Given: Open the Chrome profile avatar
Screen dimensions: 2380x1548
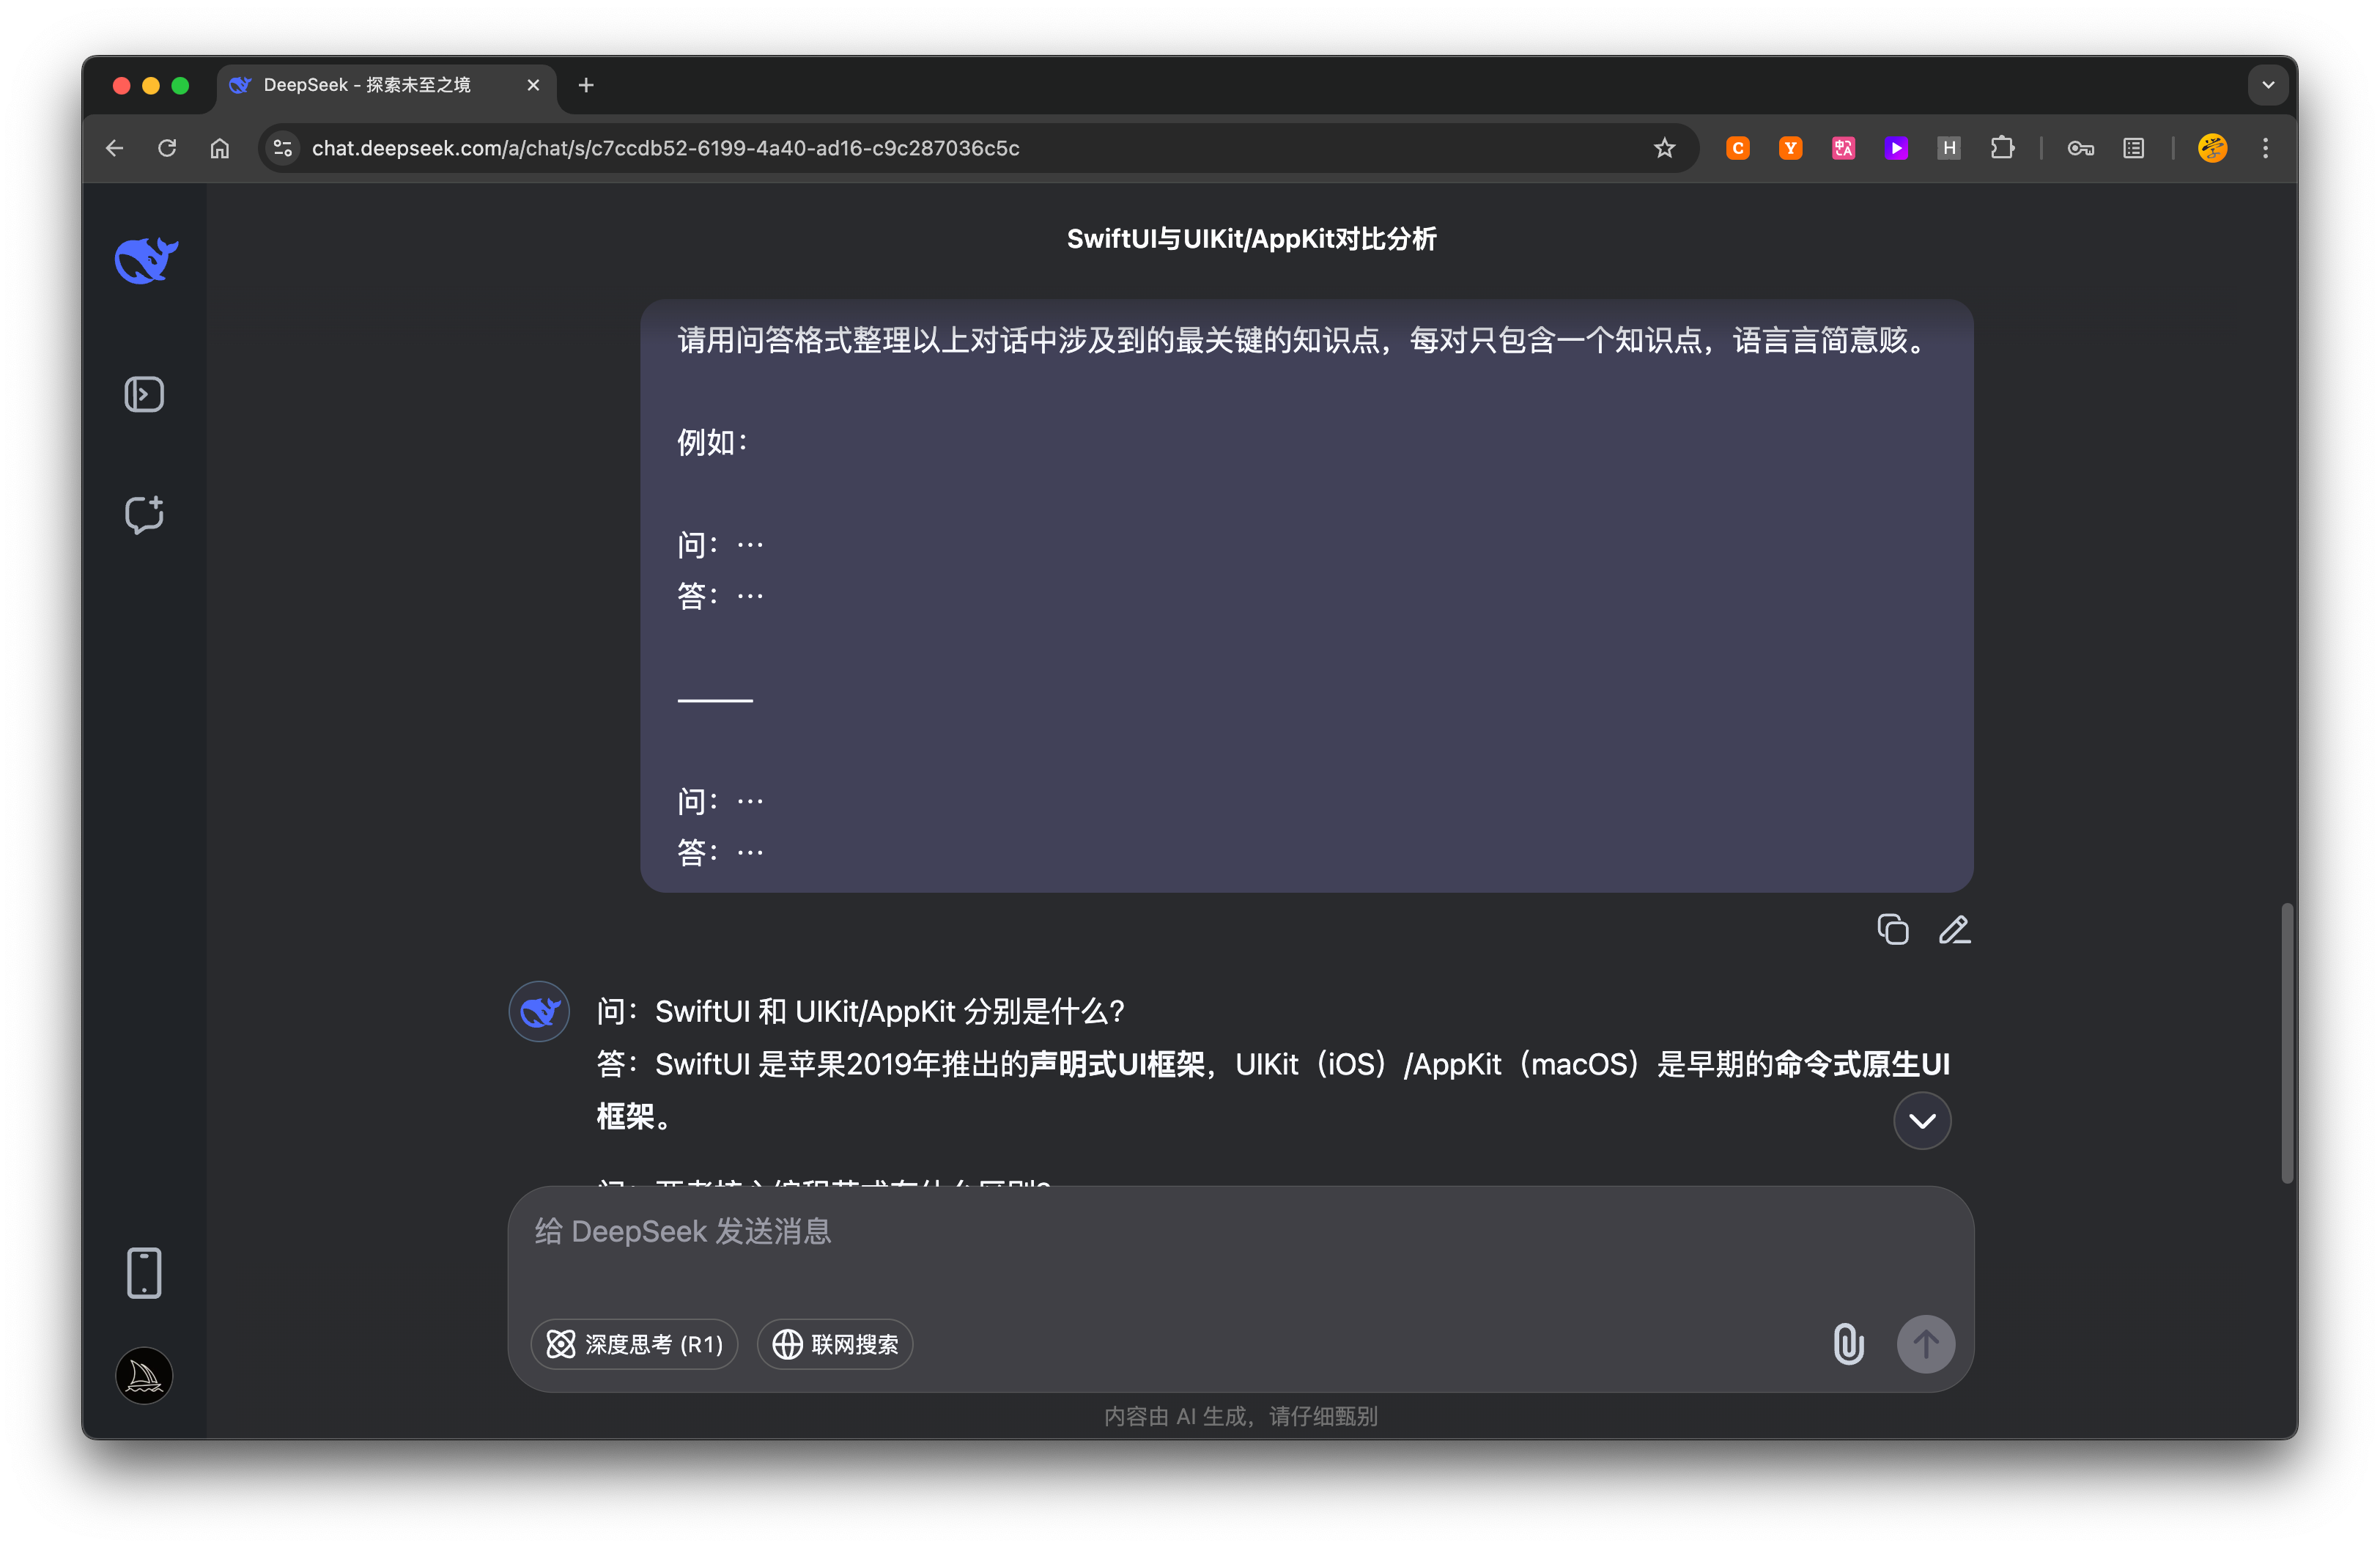Looking at the screenshot, I should click(x=2212, y=148).
